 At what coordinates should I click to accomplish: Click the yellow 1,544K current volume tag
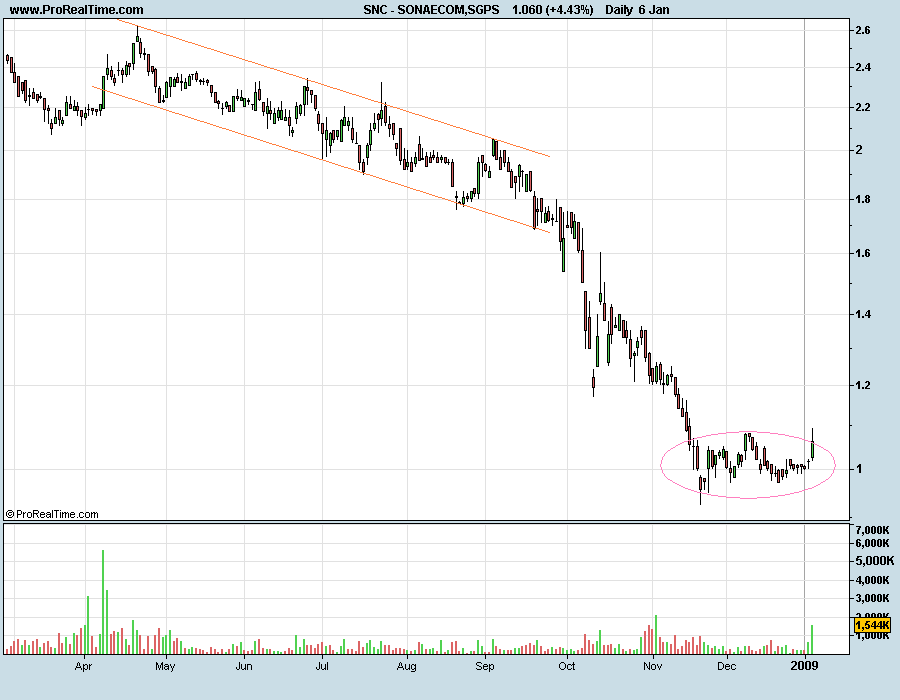point(872,625)
